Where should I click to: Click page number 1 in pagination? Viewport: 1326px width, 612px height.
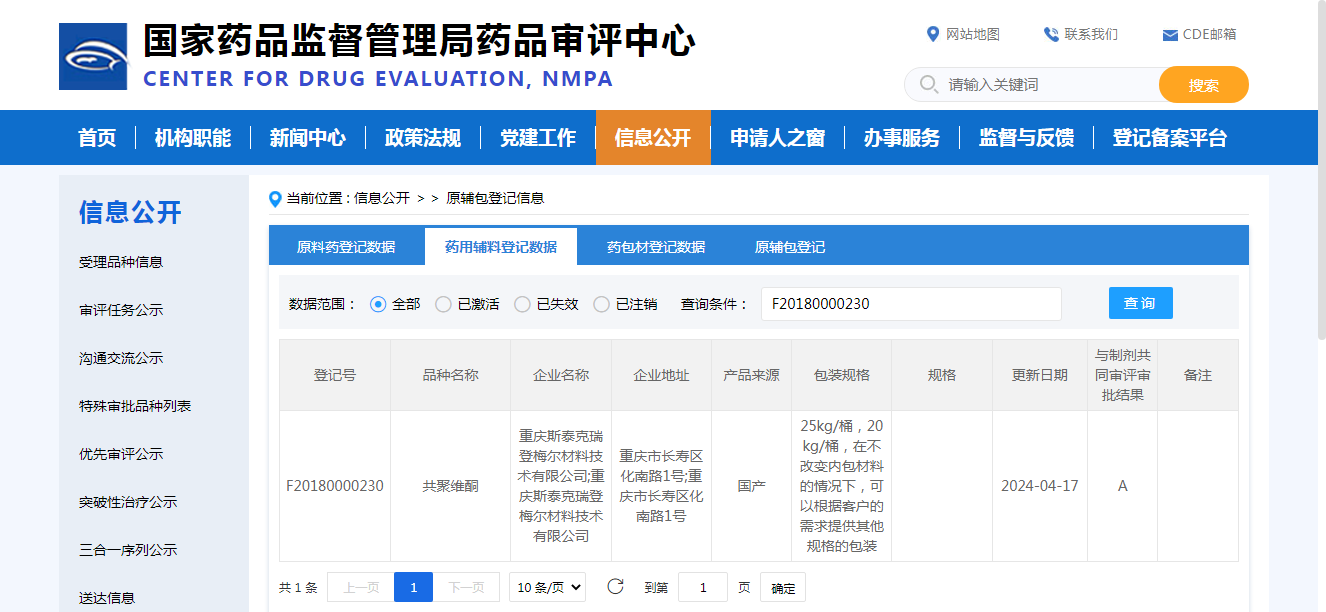[x=413, y=587]
